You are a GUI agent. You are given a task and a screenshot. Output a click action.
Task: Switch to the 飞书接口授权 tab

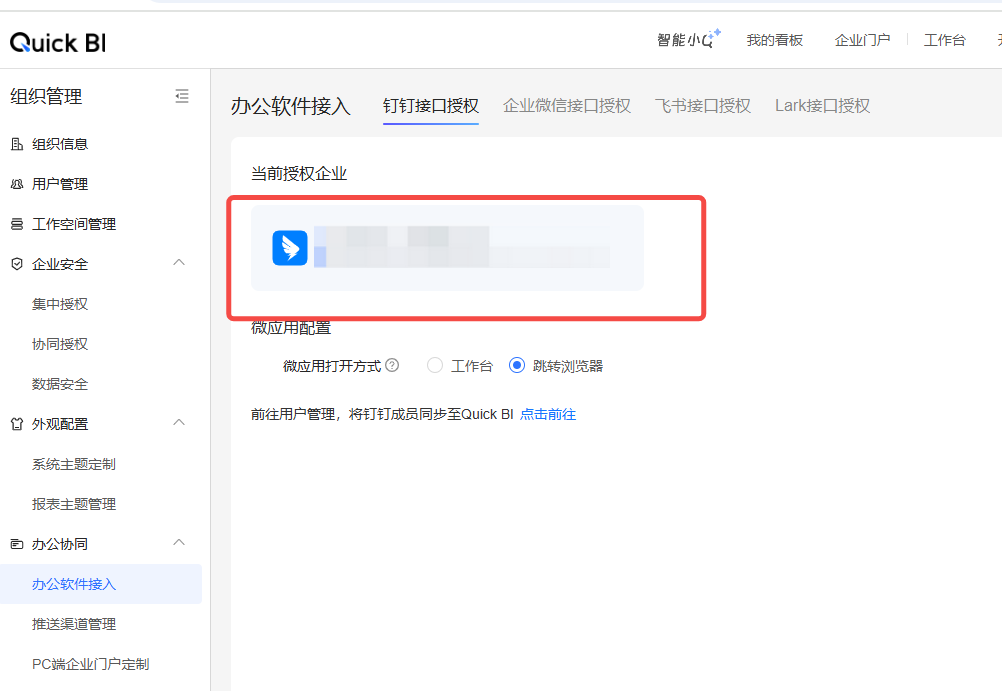[702, 105]
